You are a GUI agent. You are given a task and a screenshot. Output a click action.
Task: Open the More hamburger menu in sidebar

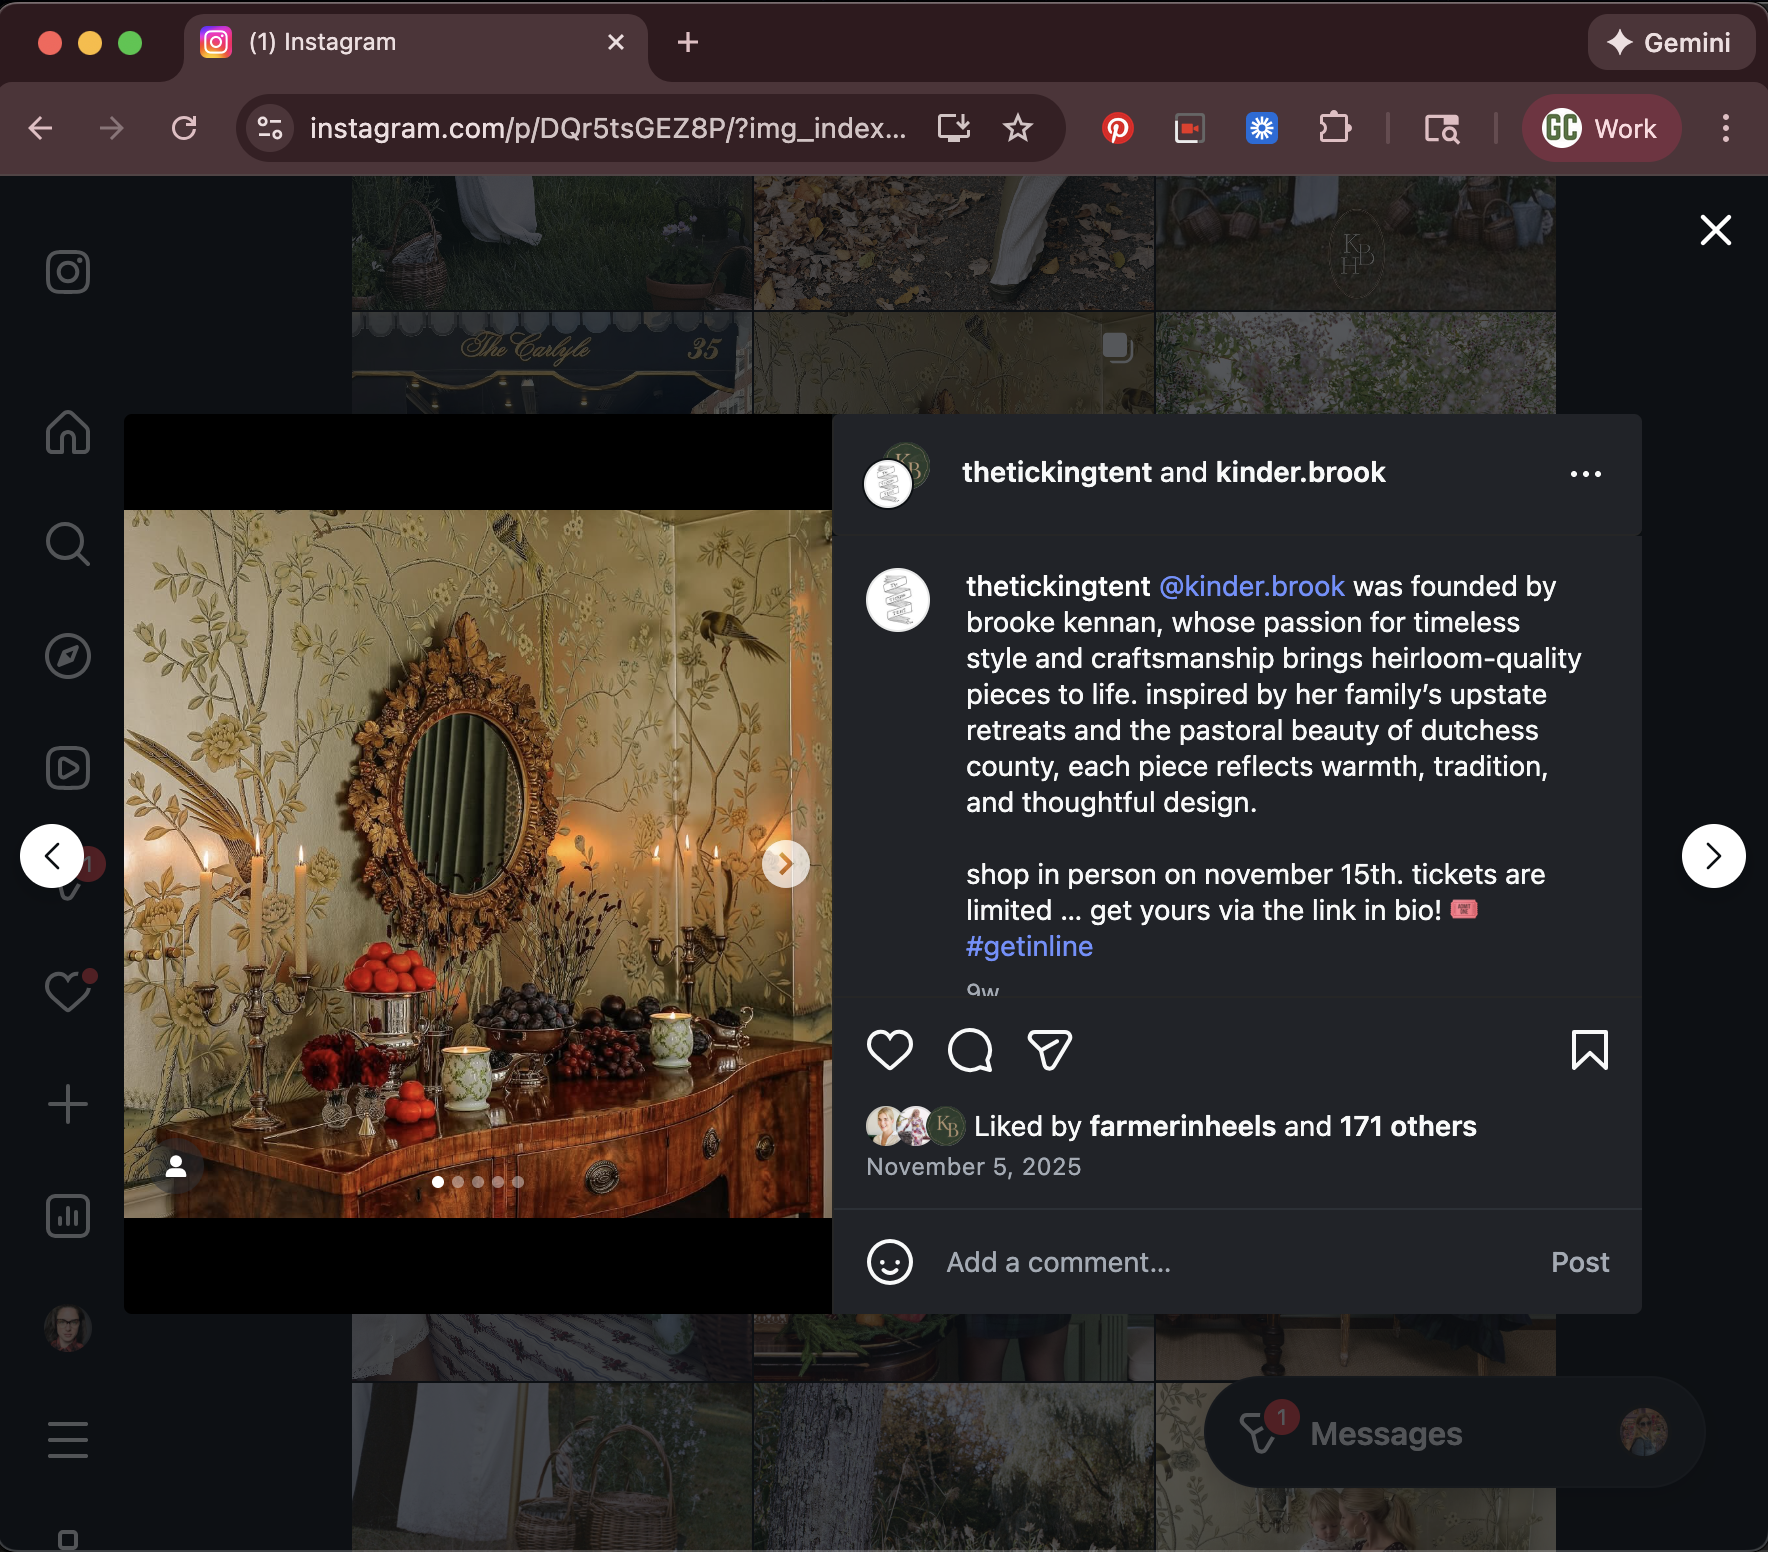click(68, 1440)
